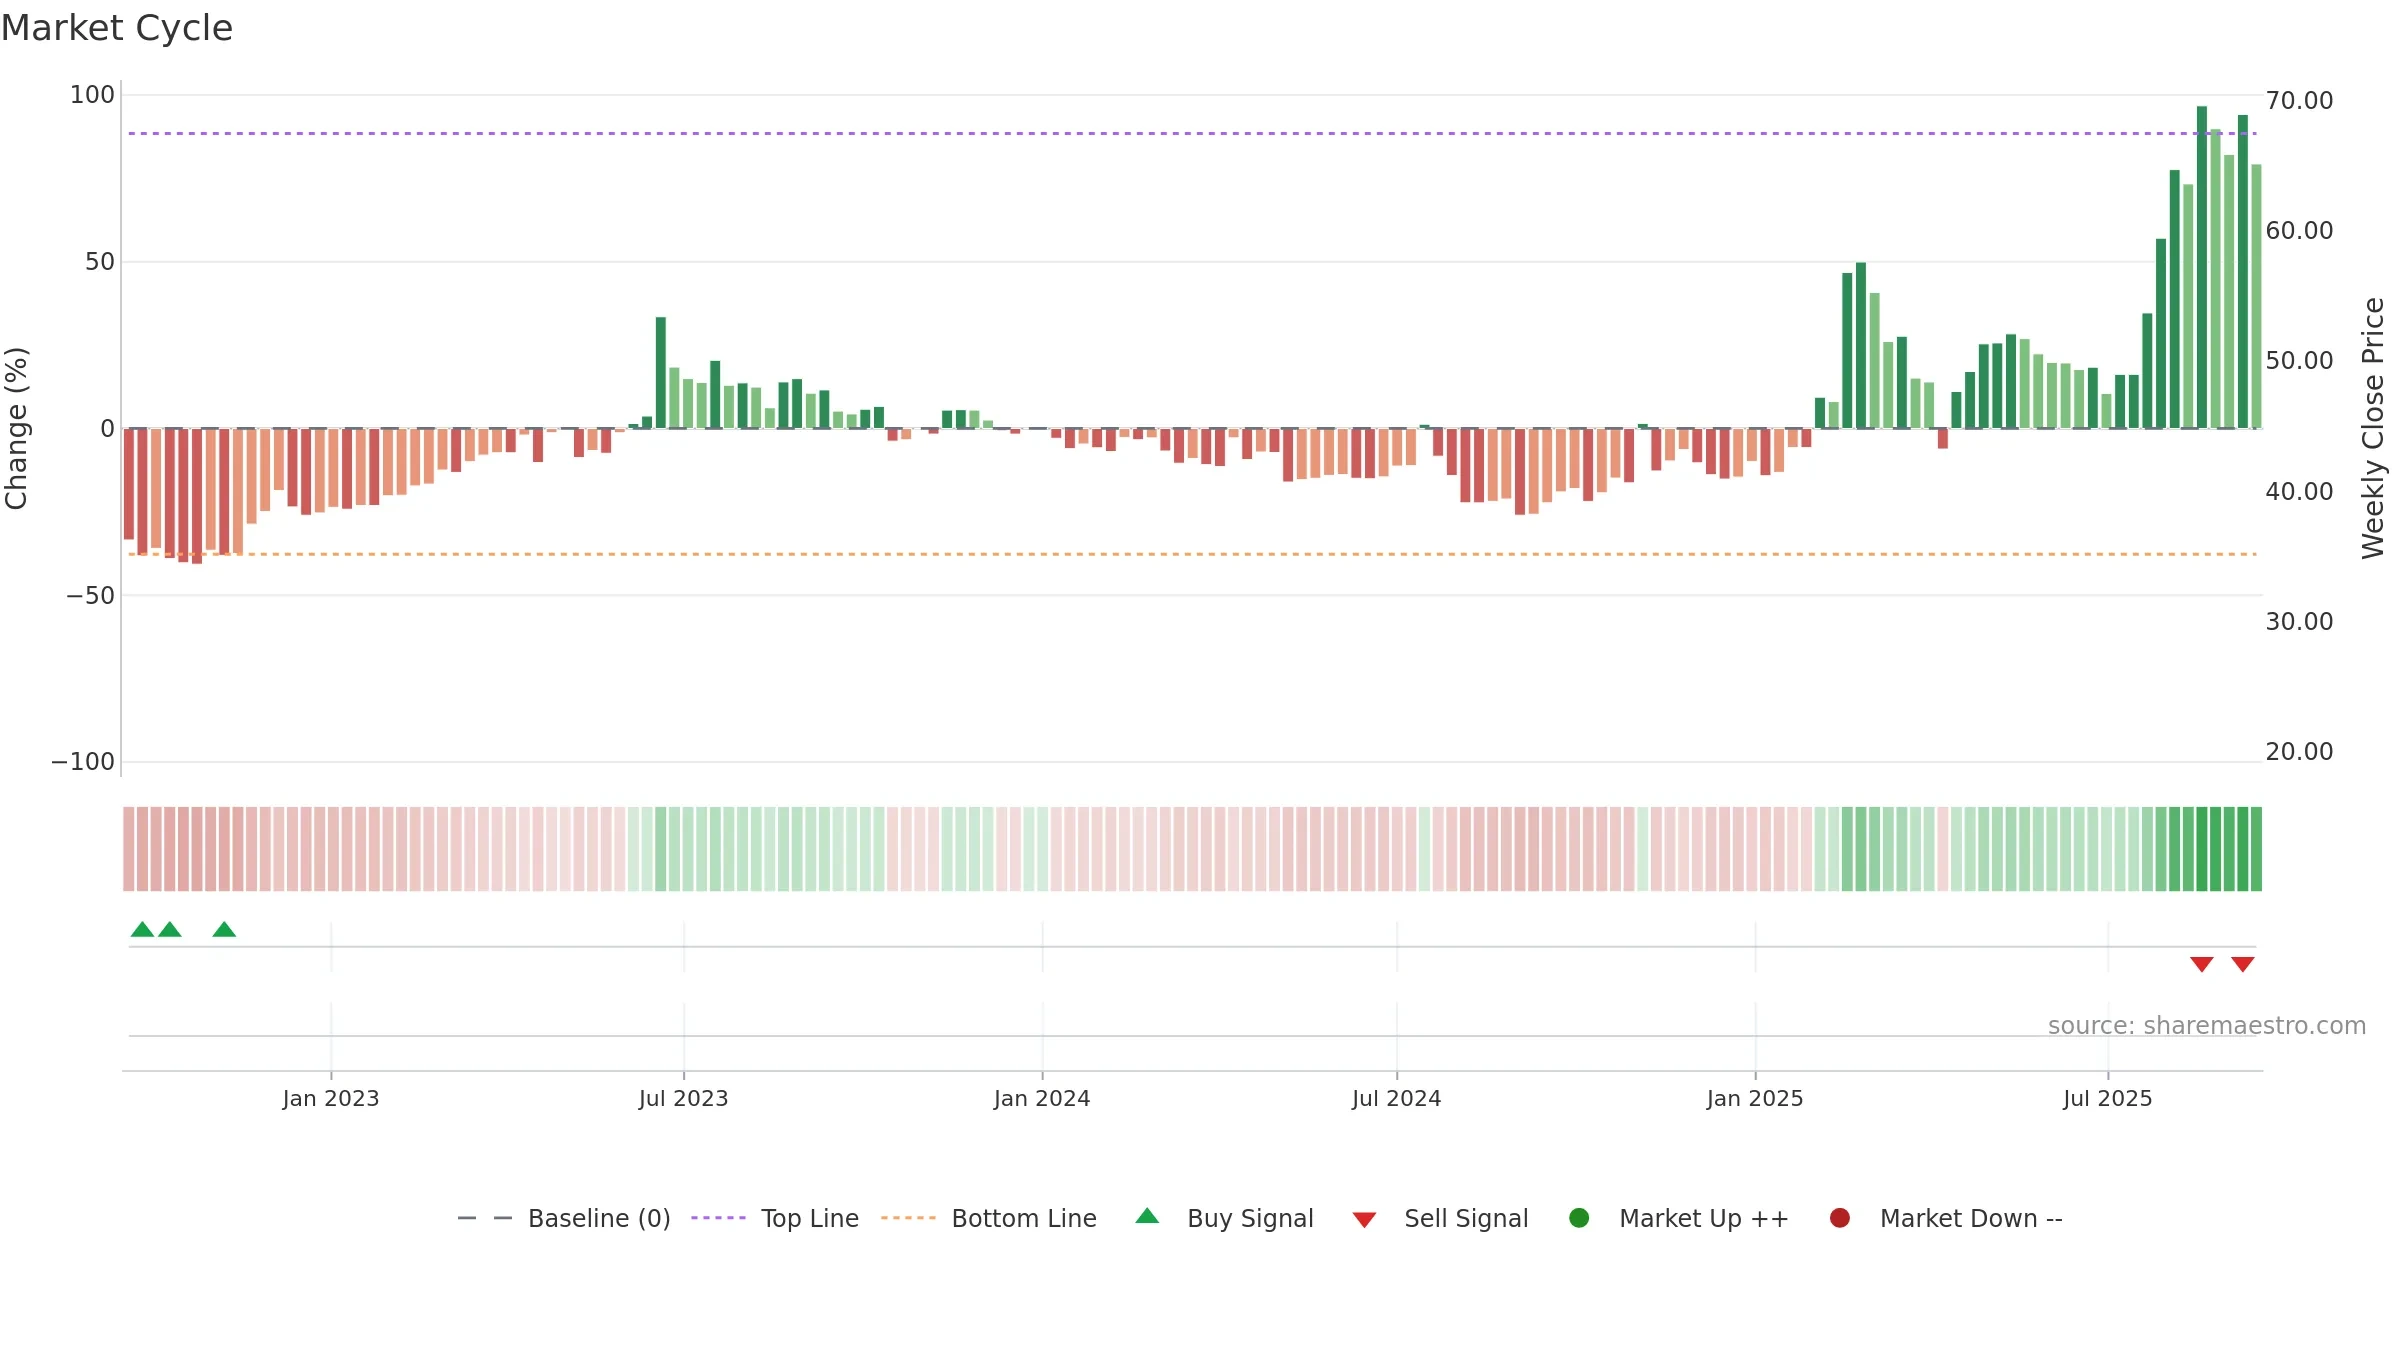Click the Baseline (0) dashed line legend marker
The width and height of the screenshot is (2400, 1350).
coord(485,1218)
